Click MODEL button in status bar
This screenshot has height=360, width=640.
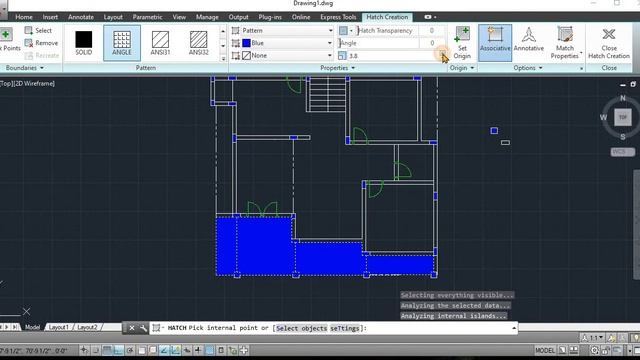tap(545, 350)
